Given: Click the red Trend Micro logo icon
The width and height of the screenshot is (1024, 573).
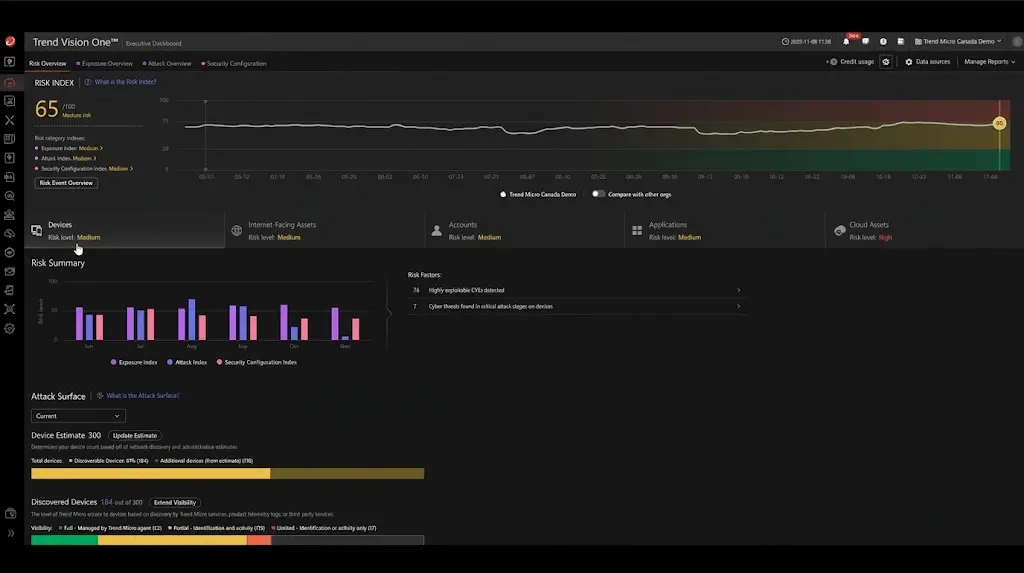Looking at the screenshot, I should pyautogui.click(x=10, y=42).
